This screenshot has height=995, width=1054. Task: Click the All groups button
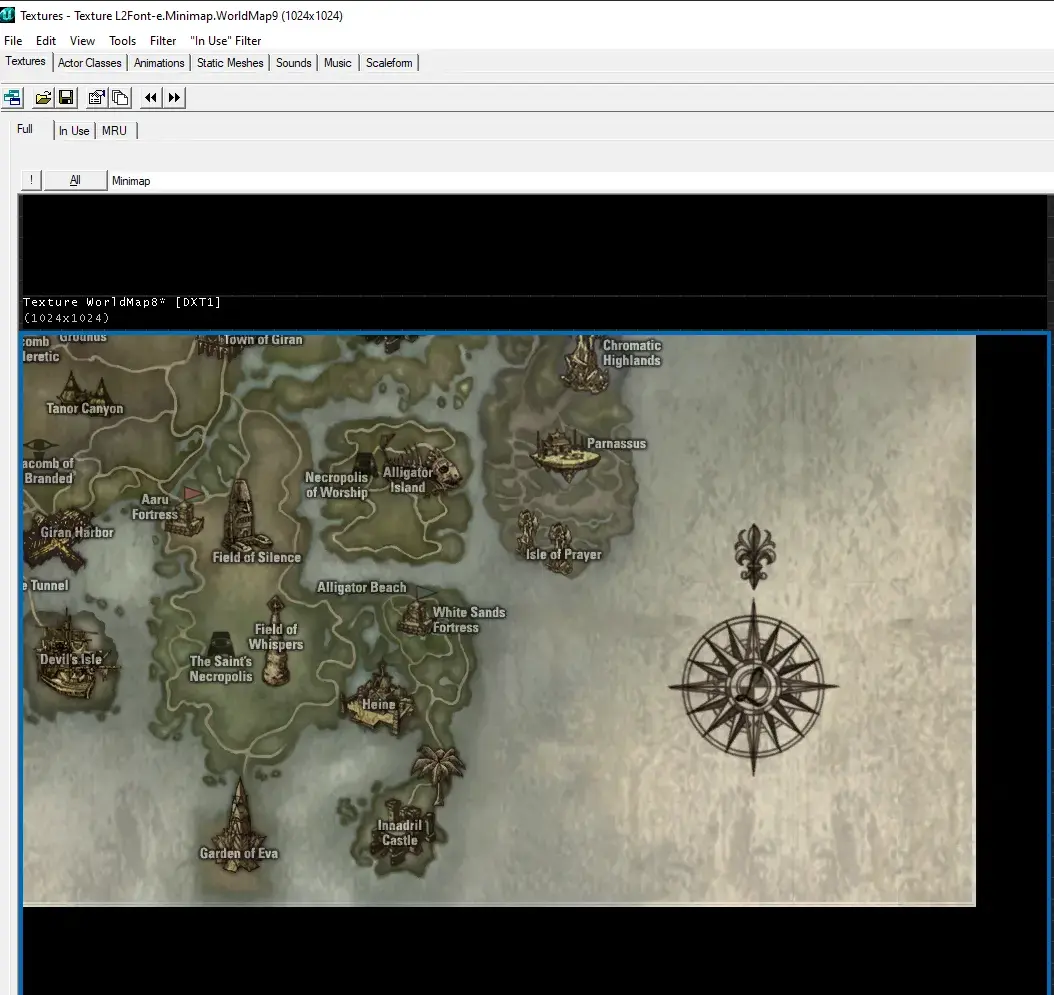pos(75,180)
